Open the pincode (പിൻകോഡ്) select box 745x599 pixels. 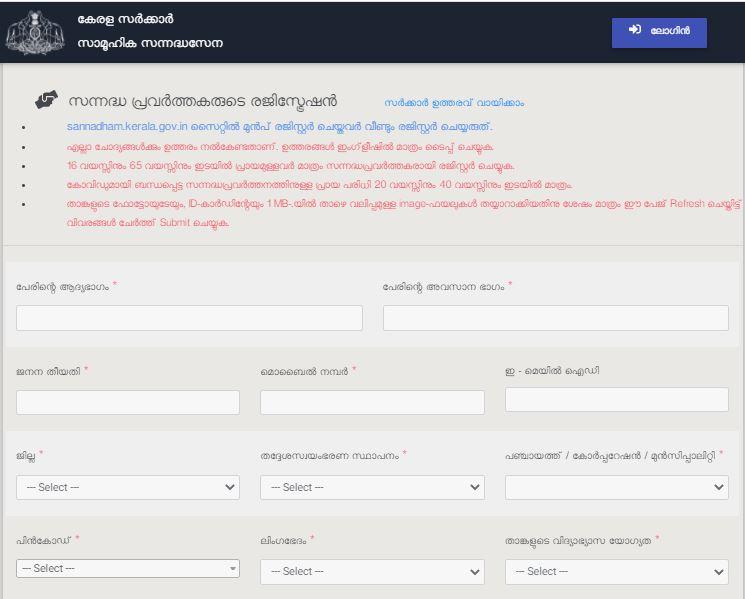[128, 568]
